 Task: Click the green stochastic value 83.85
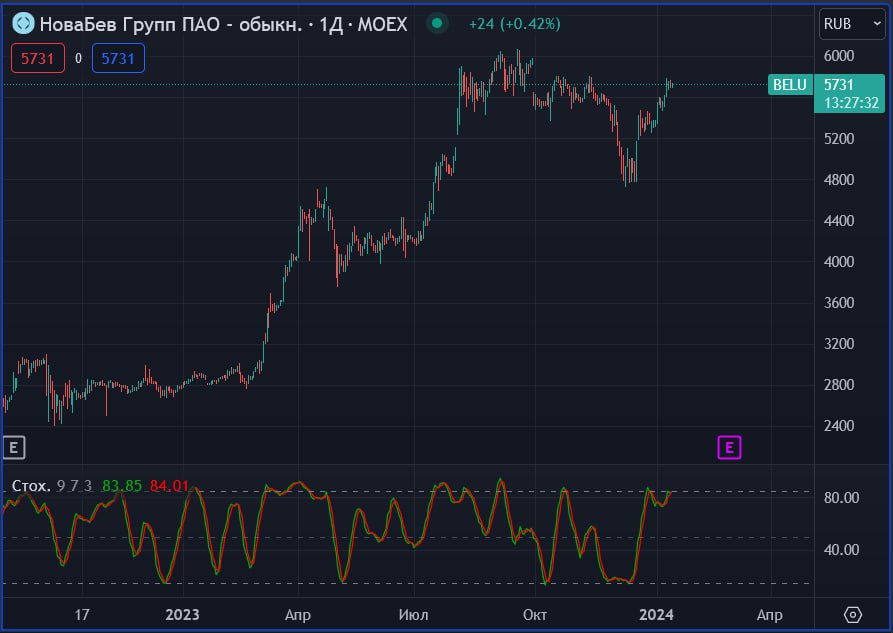coord(122,485)
